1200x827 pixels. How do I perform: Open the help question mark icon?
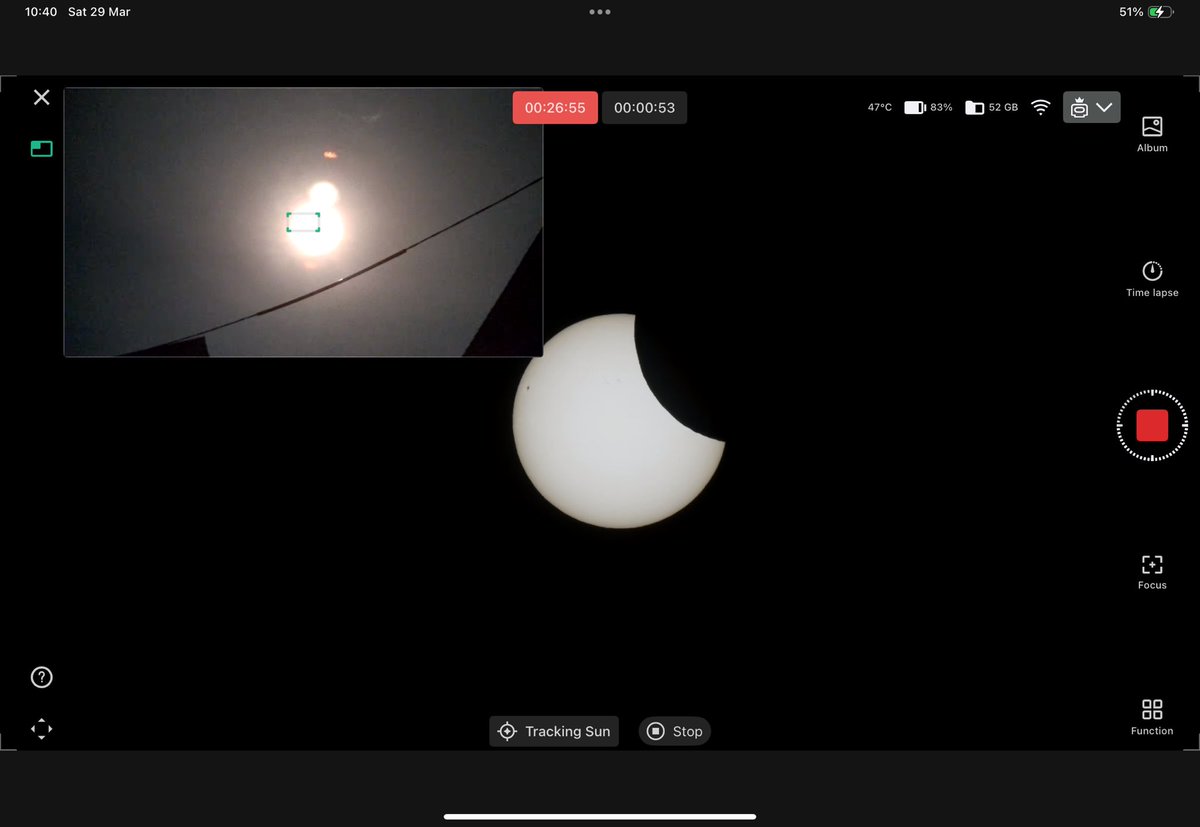coord(41,677)
